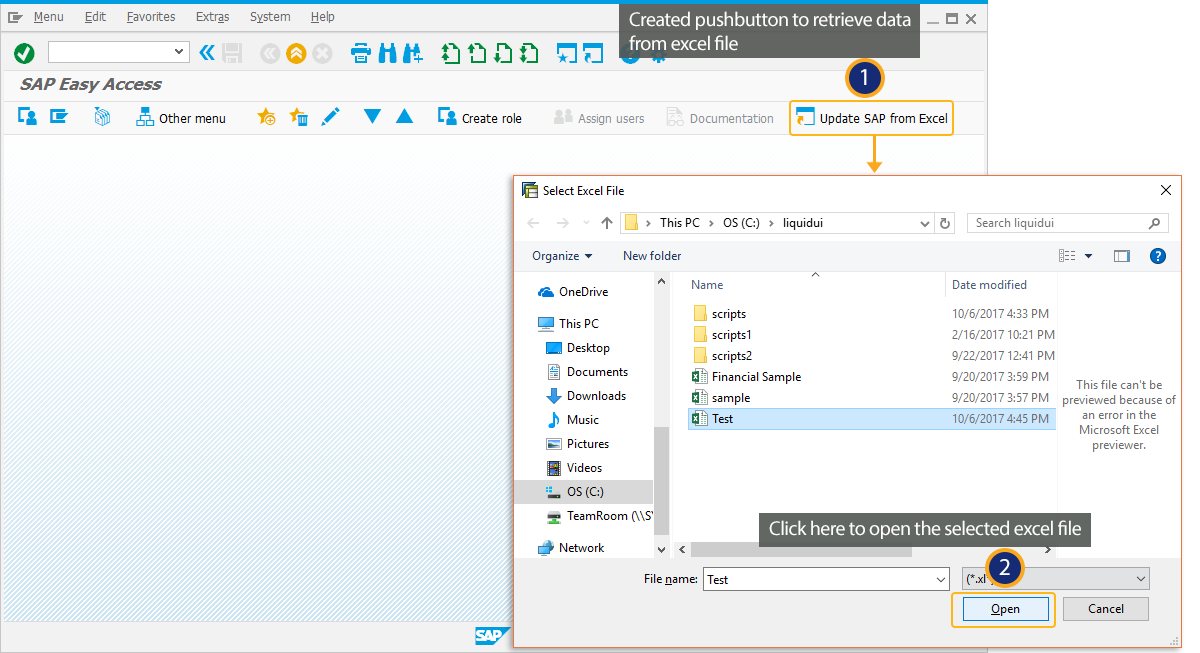Click the SAP menu icon in application toolbar
The height and width of the screenshot is (653, 1200).
(x=59, y=117)
